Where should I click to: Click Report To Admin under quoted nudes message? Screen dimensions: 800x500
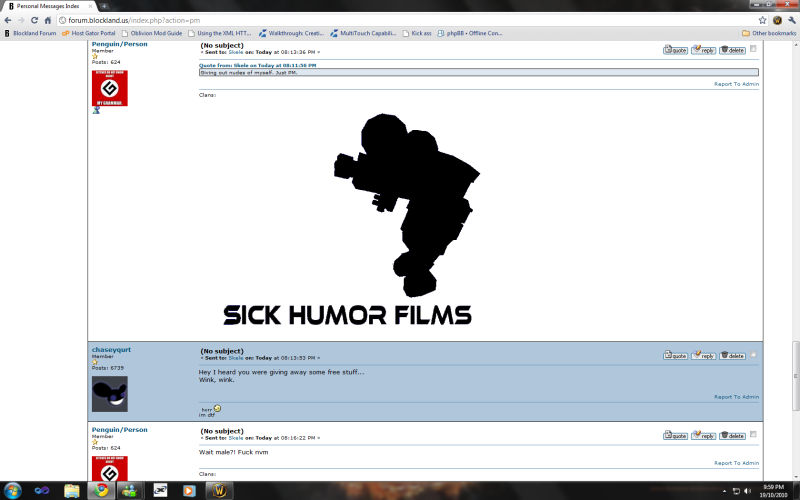(736, 84)
